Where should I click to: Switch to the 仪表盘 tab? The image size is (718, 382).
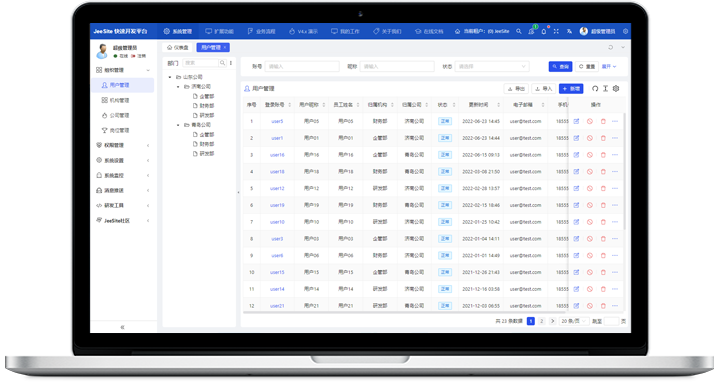pyautogui.click(x=178, y=48)
